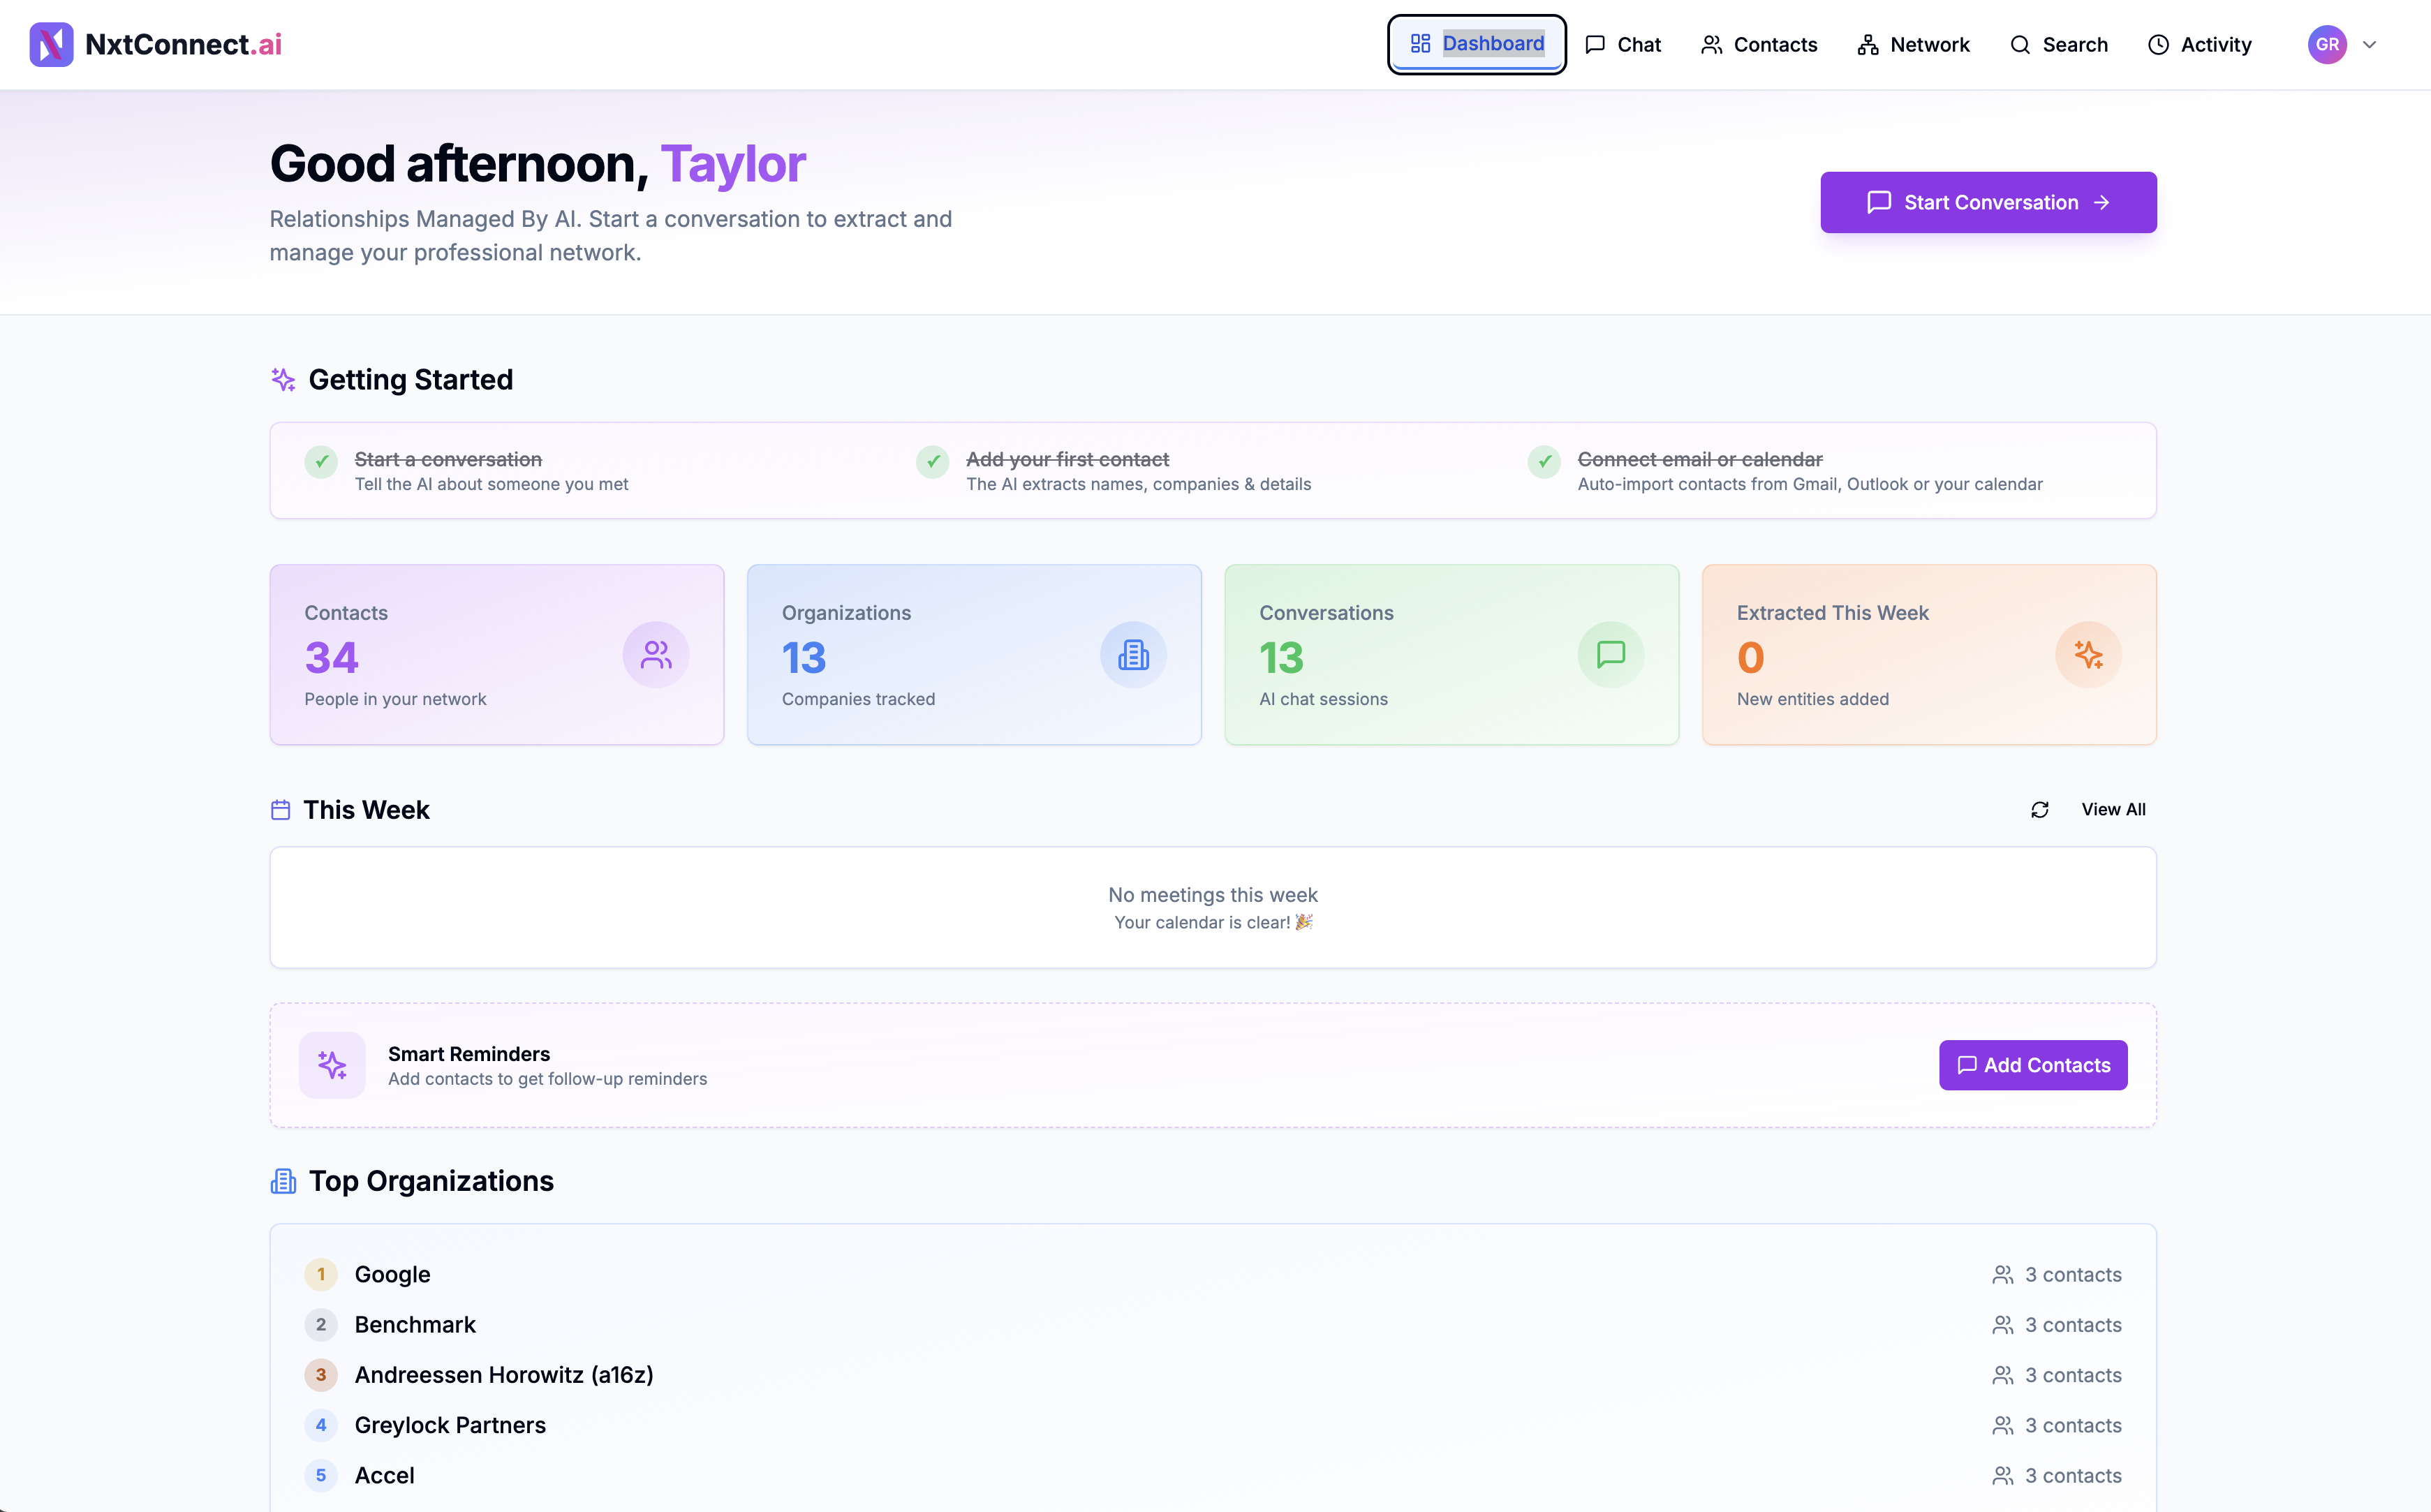Switch to the Network page
This screenshot has height=1512, width=2431.
[x=1913, y=45]
